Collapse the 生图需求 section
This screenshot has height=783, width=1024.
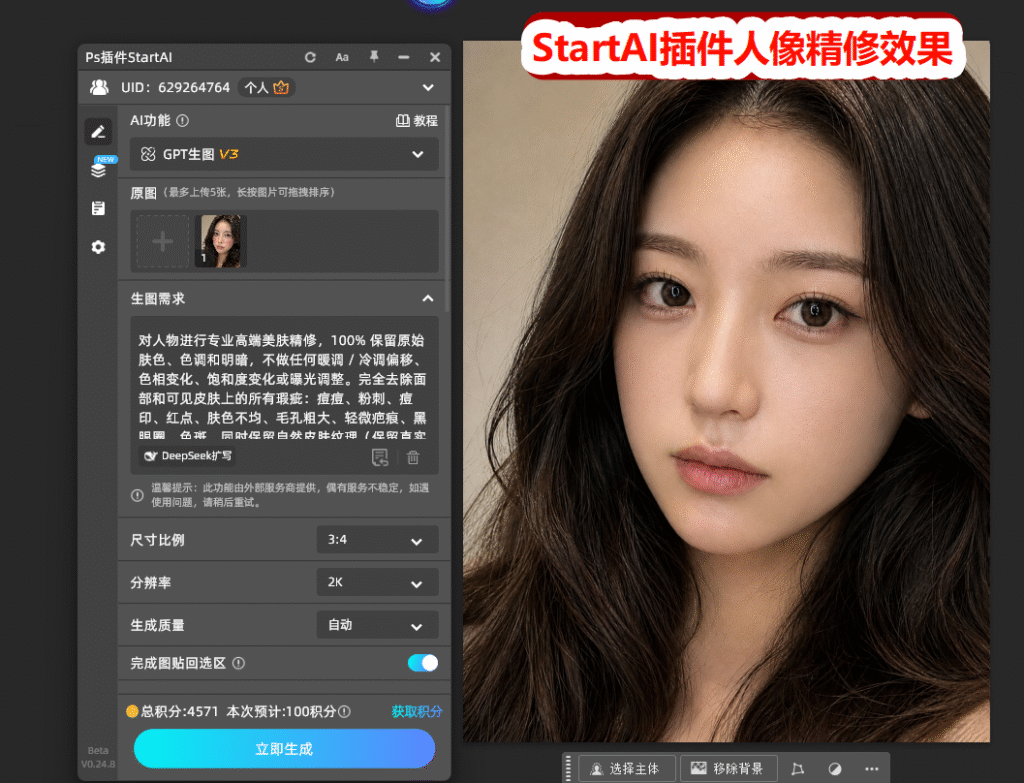tap(428, 298)
